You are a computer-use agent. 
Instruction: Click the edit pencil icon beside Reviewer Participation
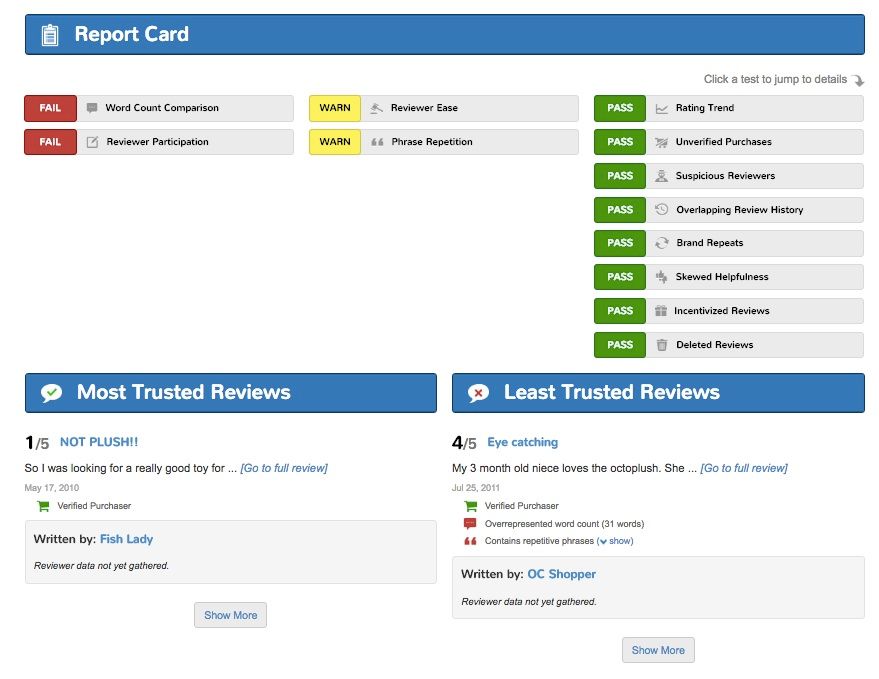pos(92,142)
